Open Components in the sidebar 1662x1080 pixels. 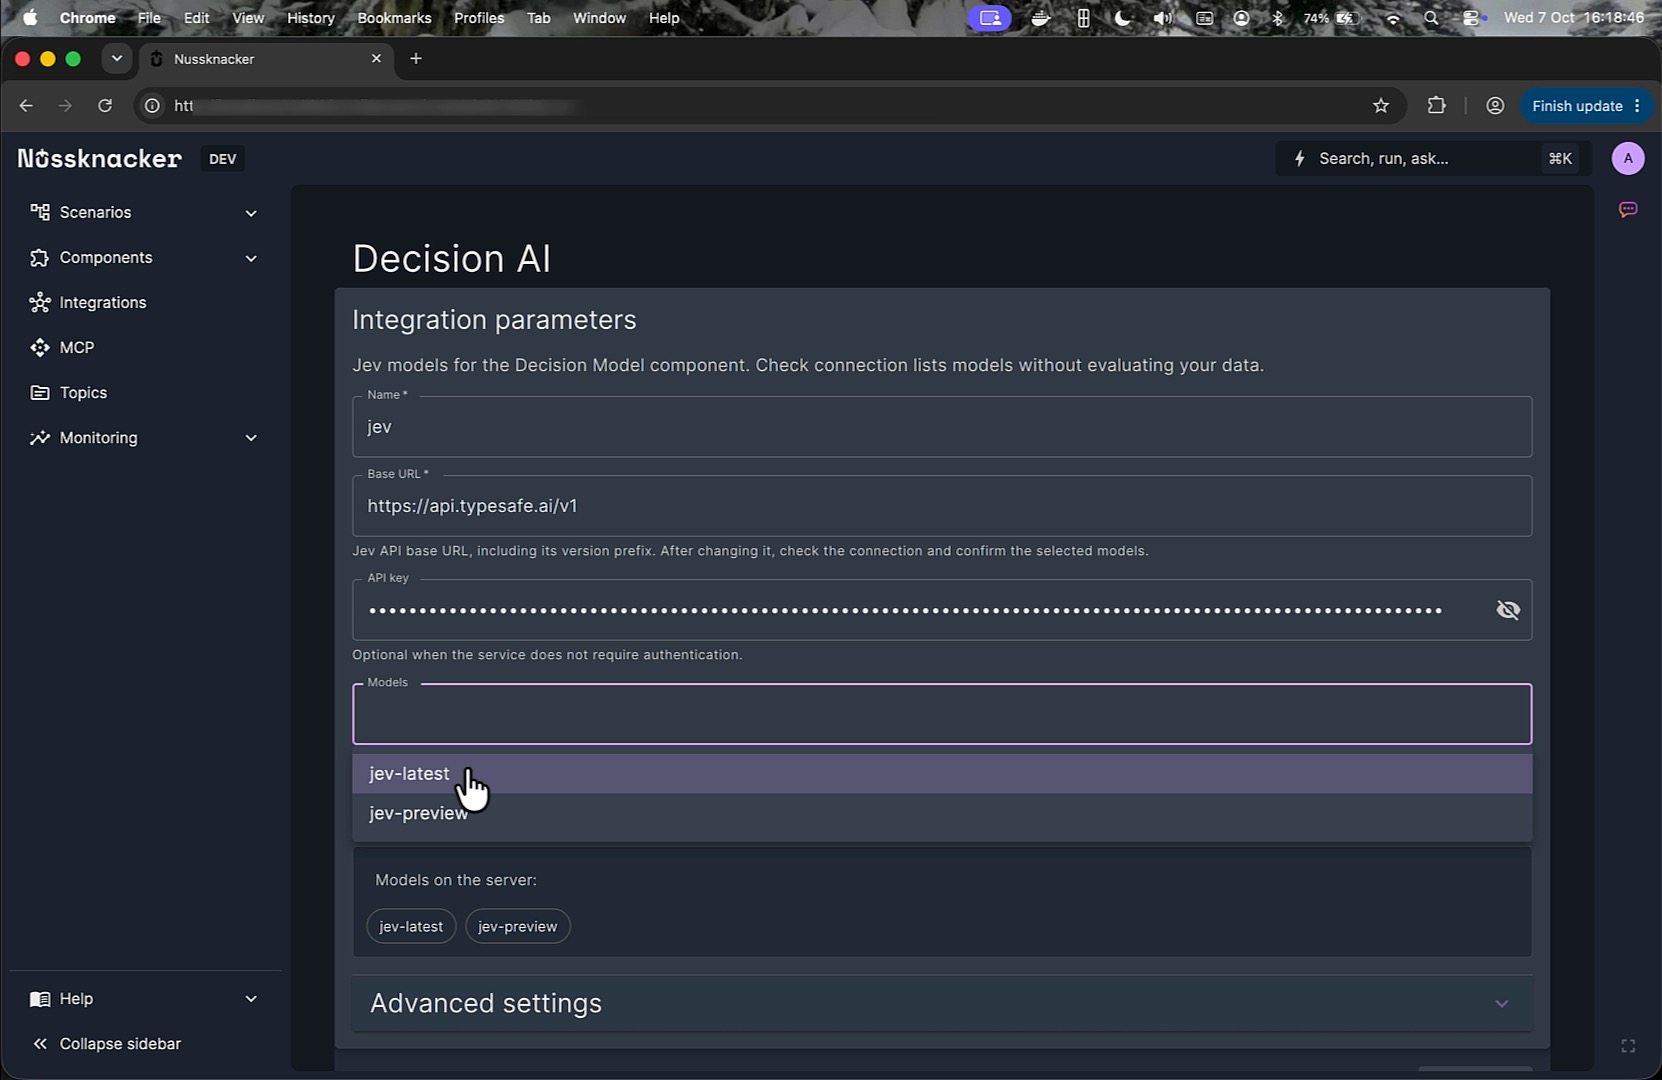click(145, 257)
